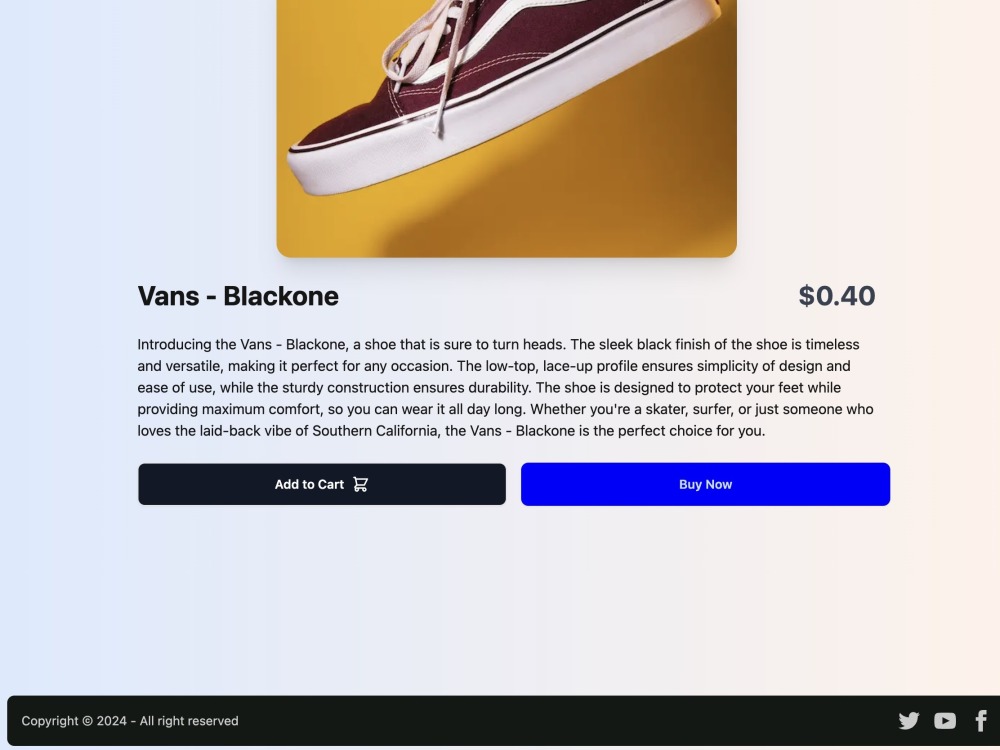This screenshot has width=1000, height=750.
Task: Click the Add to Cart button
Action: 322,484
